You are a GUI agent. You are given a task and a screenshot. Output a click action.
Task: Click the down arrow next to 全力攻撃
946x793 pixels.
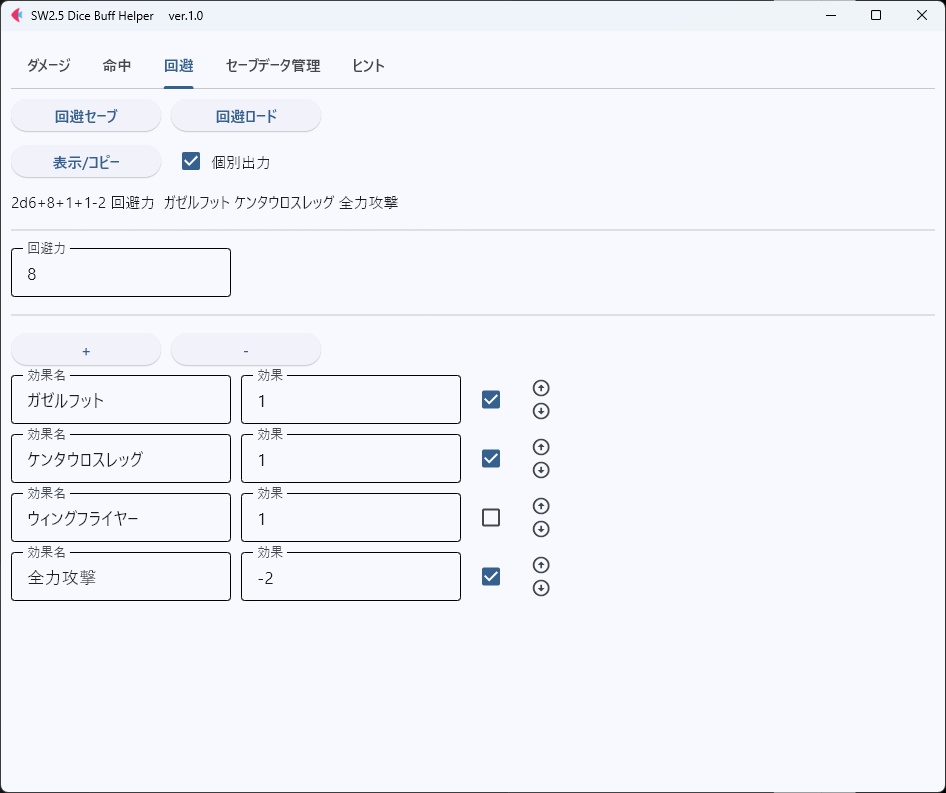tap(541, 588)
